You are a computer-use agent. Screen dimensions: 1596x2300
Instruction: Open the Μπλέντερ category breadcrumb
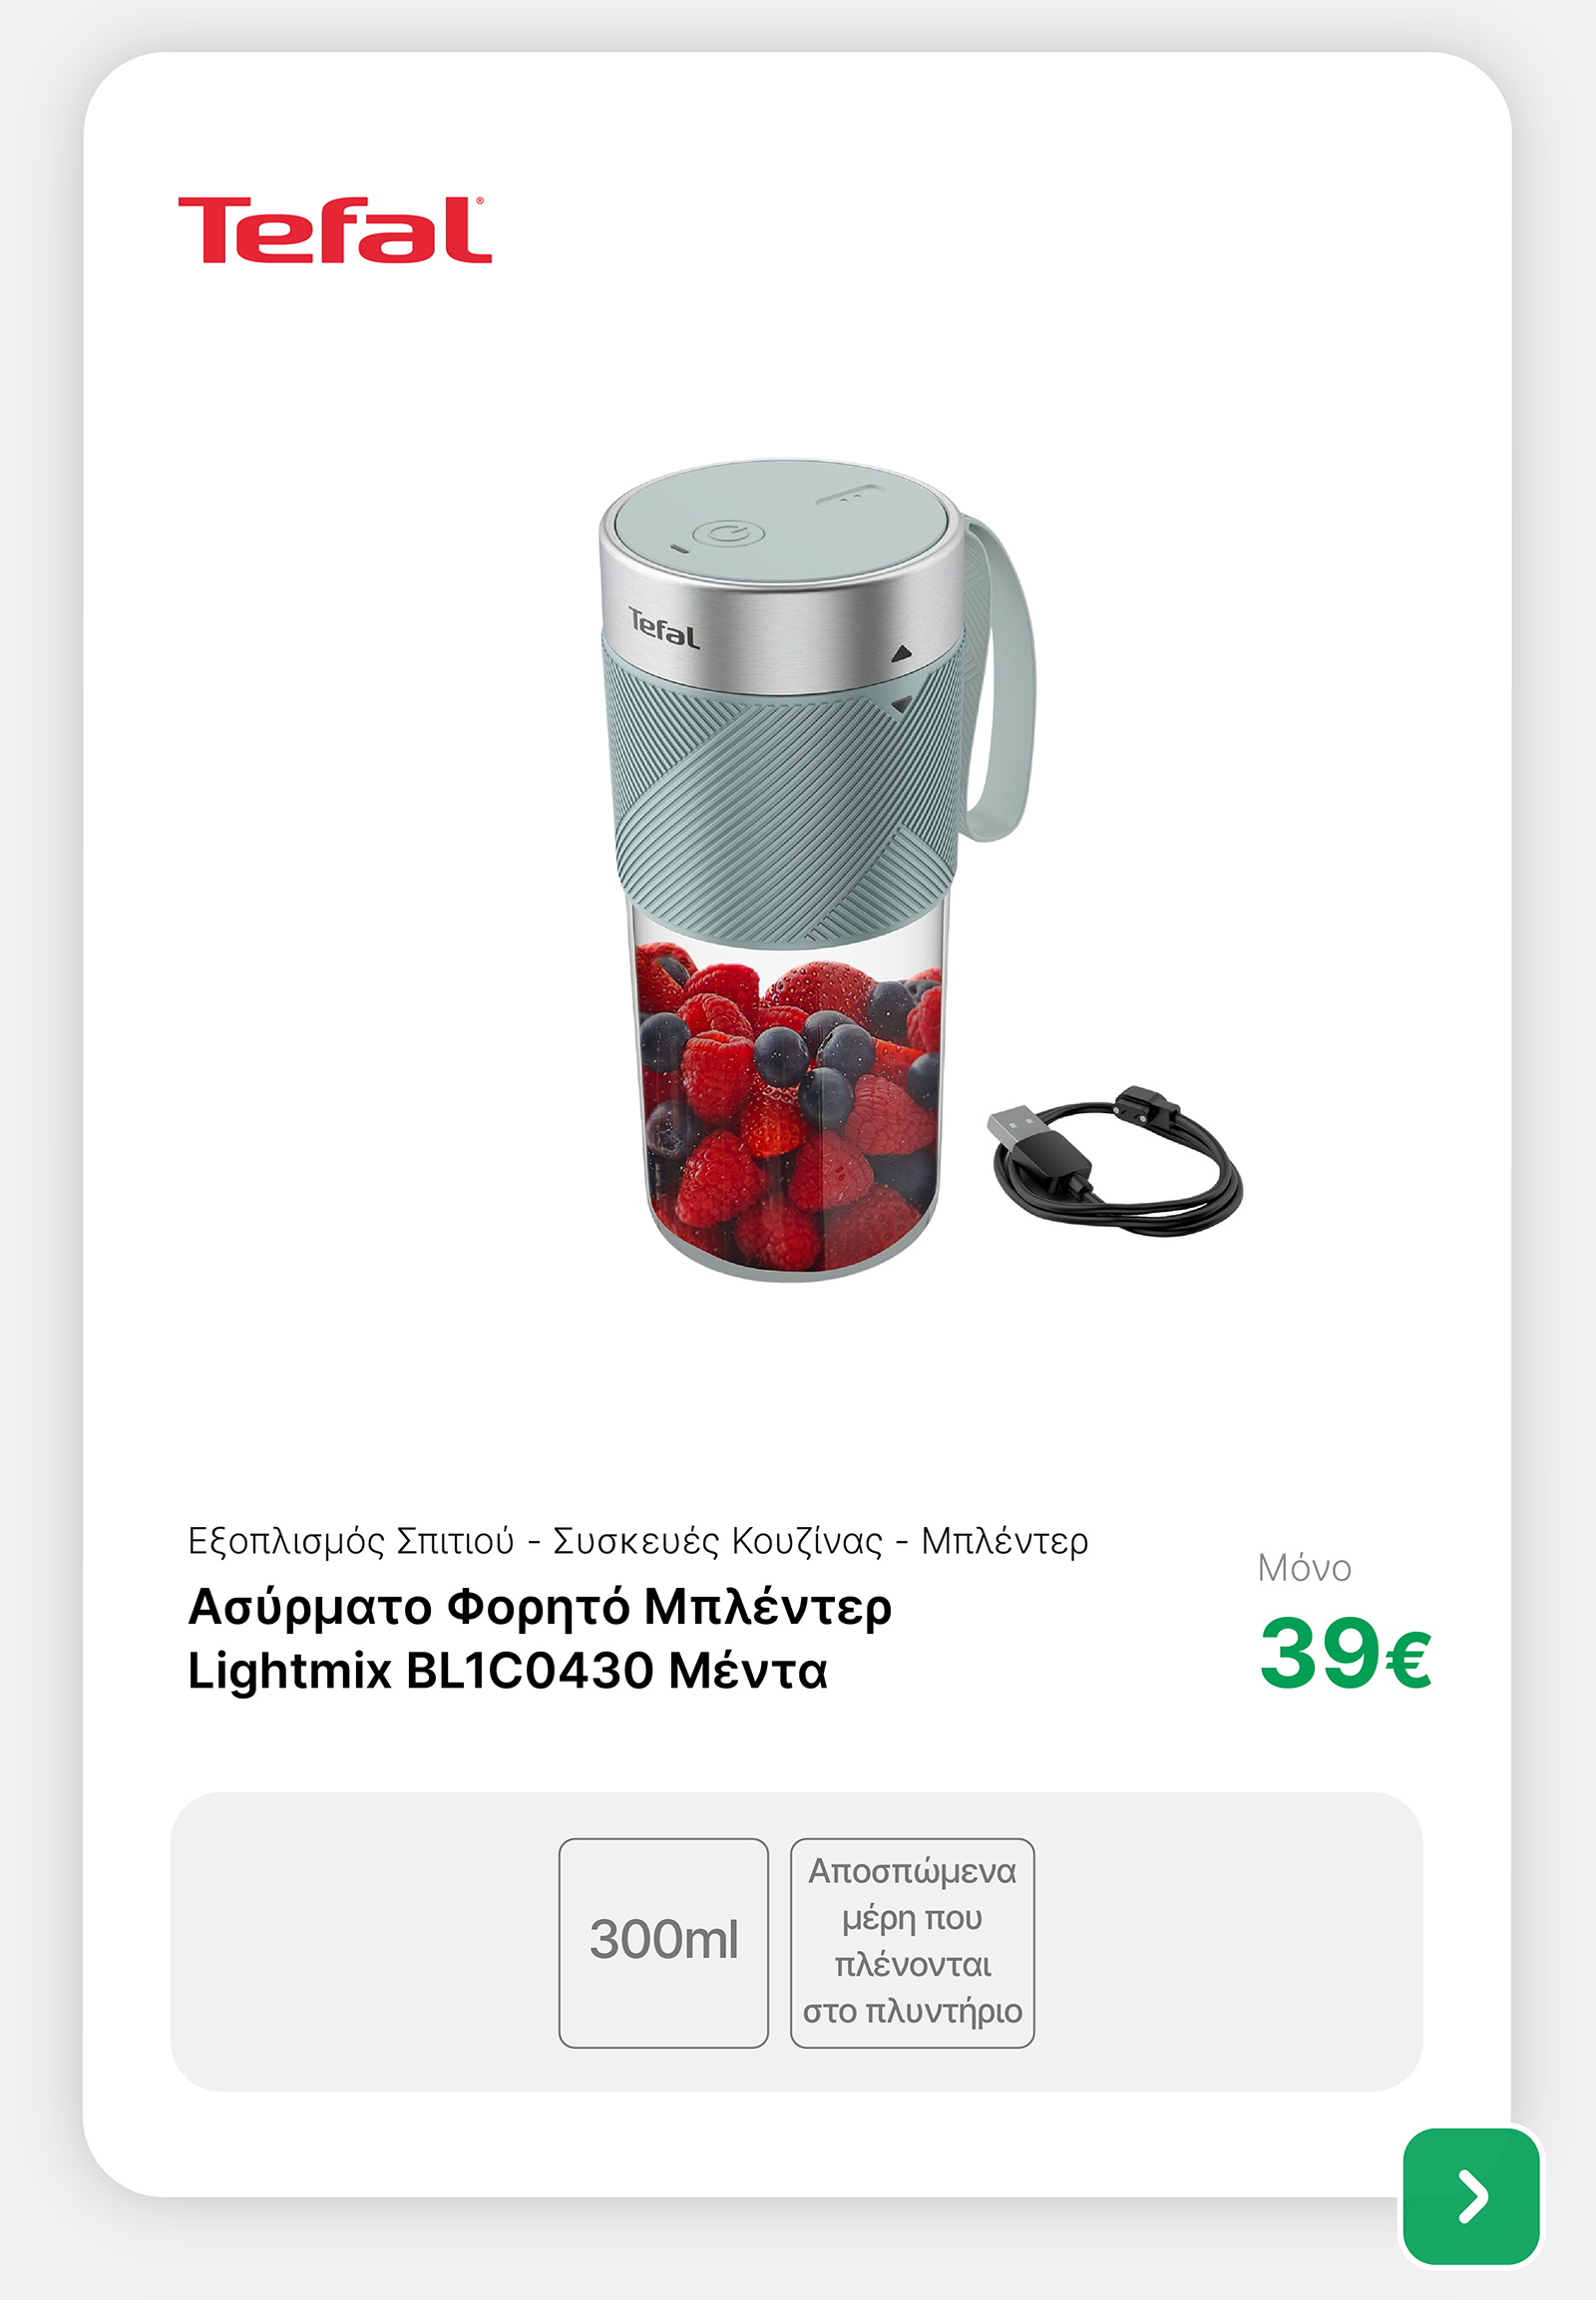(x=1004, y=1541)
